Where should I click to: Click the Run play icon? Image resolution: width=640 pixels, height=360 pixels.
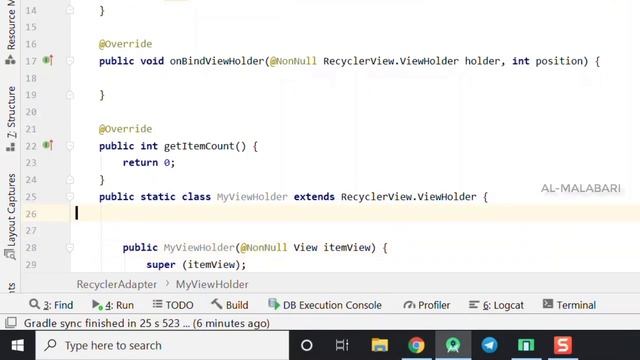pyautogui.click(x=97, y=304)
